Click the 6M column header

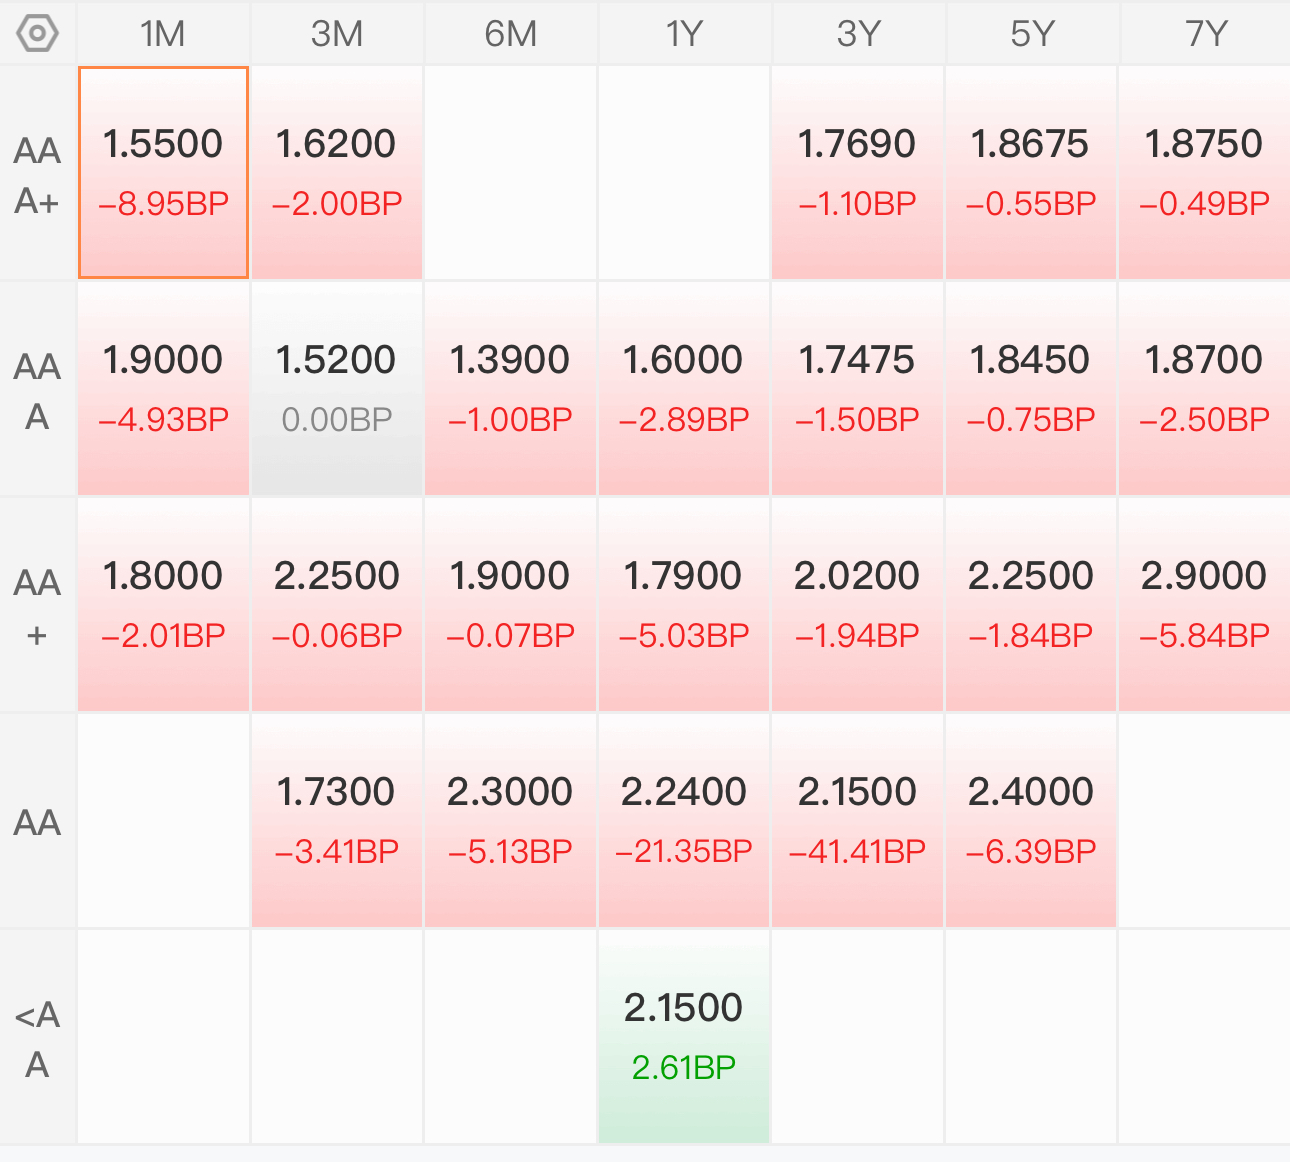coord(511,34)
